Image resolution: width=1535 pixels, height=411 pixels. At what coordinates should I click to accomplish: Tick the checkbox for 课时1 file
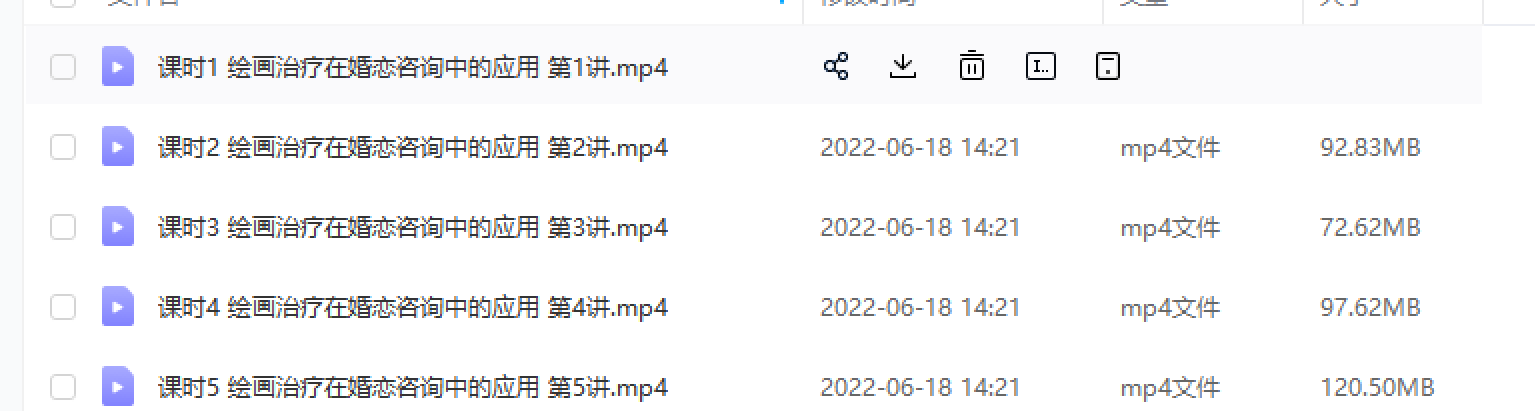(63, 68)
